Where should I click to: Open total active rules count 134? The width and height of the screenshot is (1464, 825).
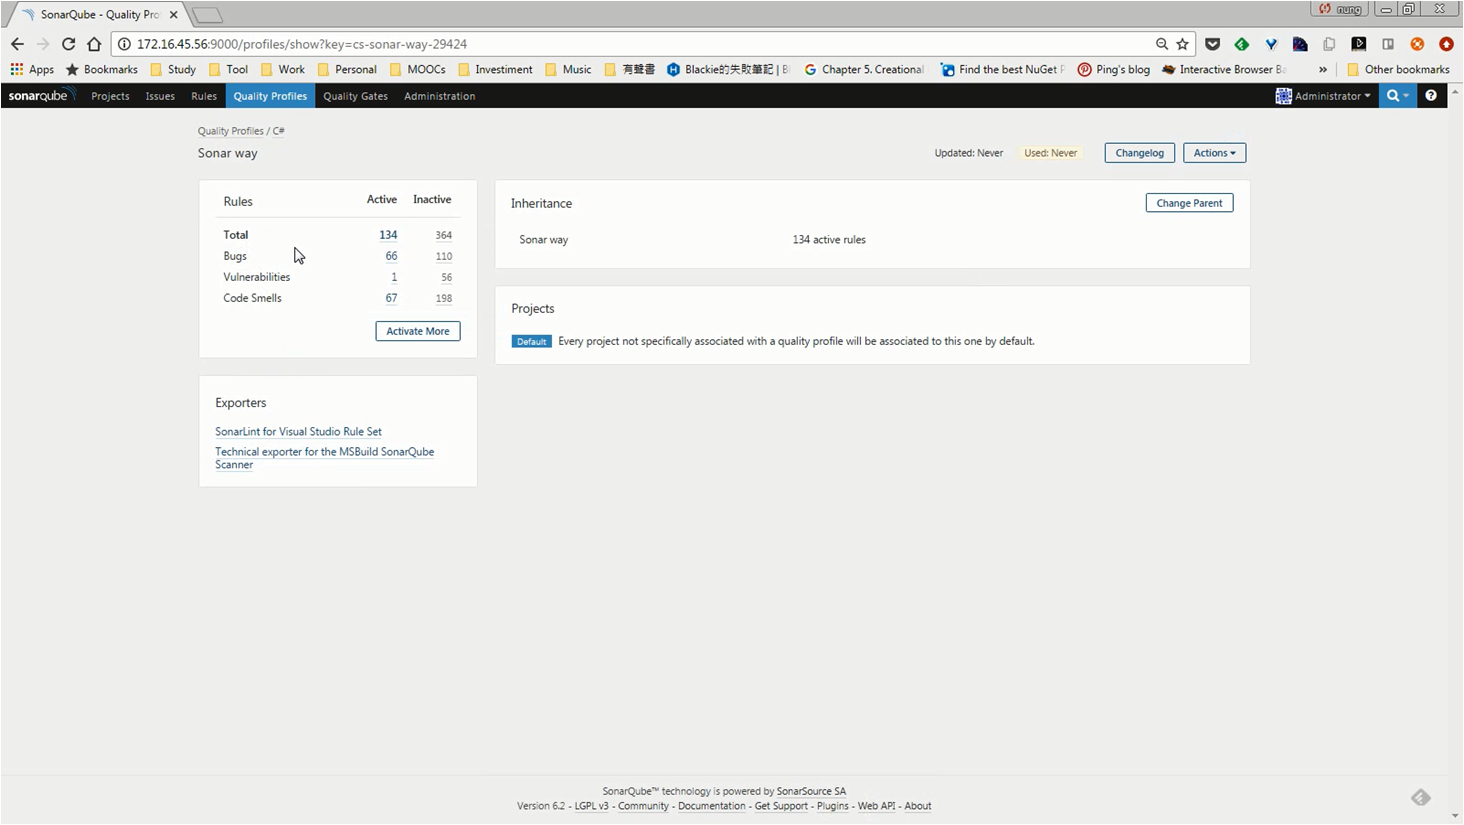pos(388,235)
